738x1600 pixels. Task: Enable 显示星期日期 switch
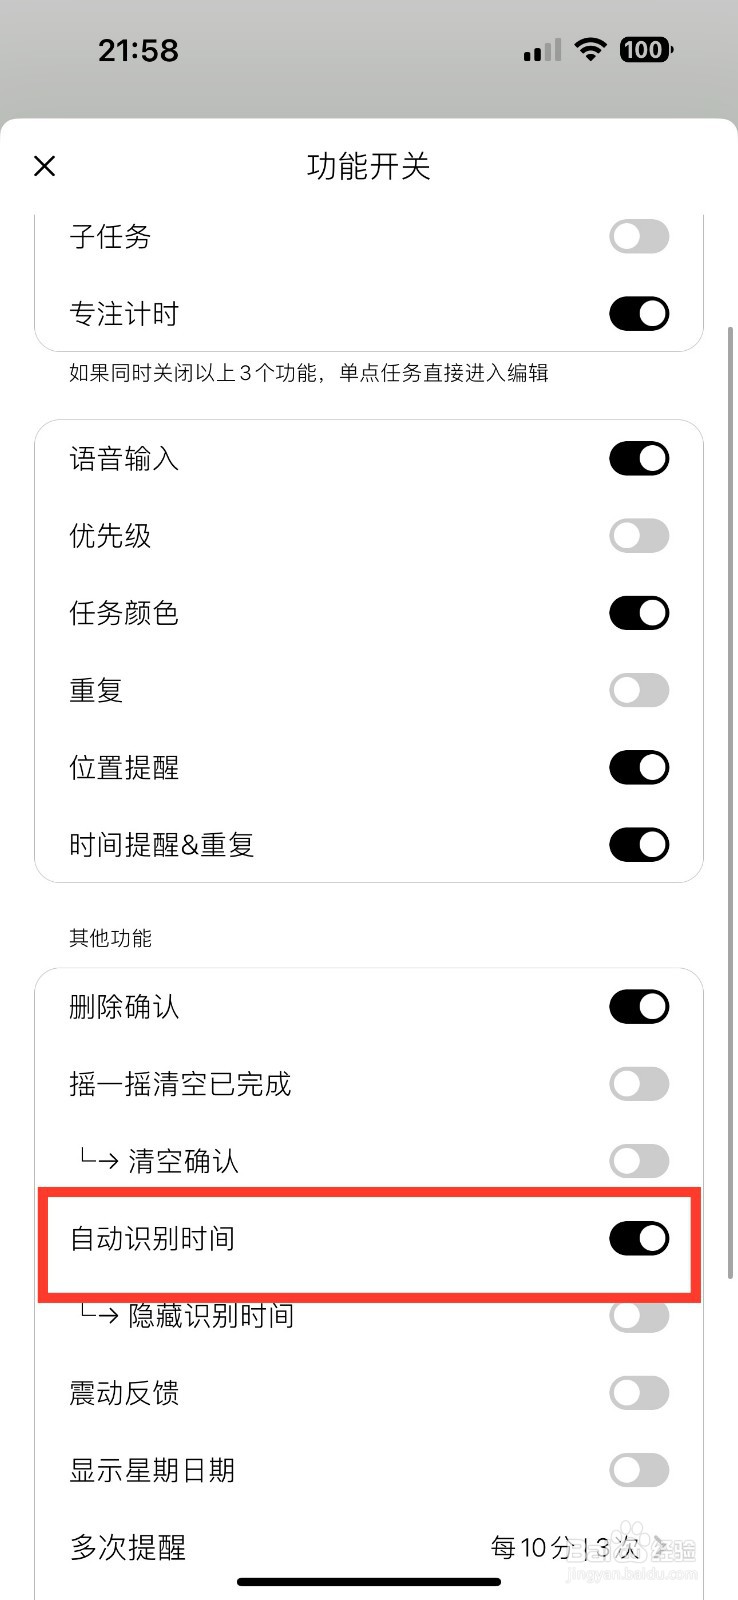(639, 1470)
